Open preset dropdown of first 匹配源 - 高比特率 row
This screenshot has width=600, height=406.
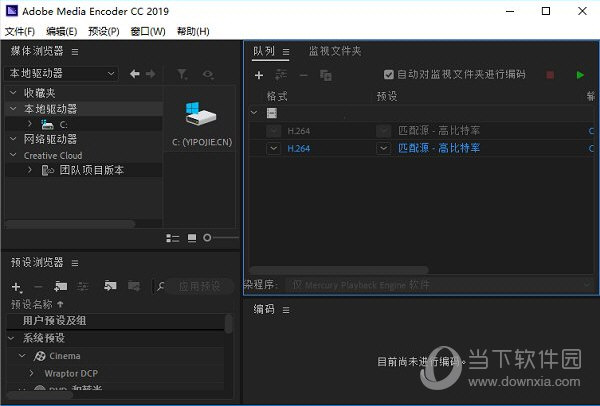(x=383, y=131)
